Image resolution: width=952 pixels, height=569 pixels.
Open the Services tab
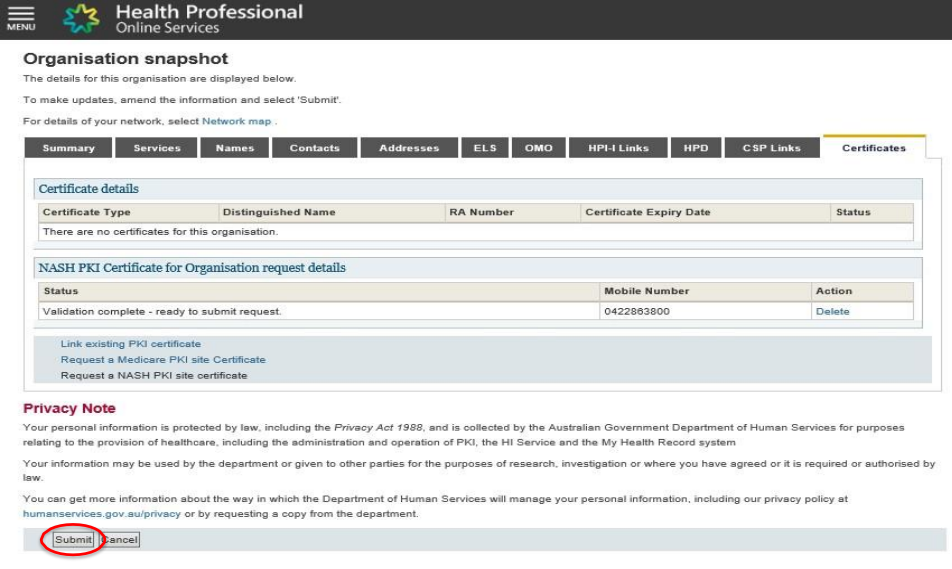coord(157,148)
